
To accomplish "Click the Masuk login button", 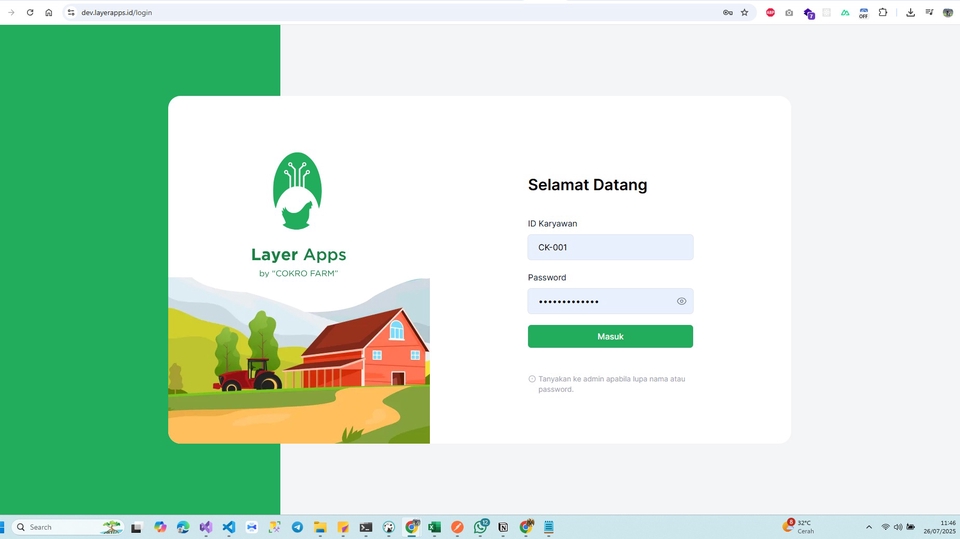I will 610,336.
